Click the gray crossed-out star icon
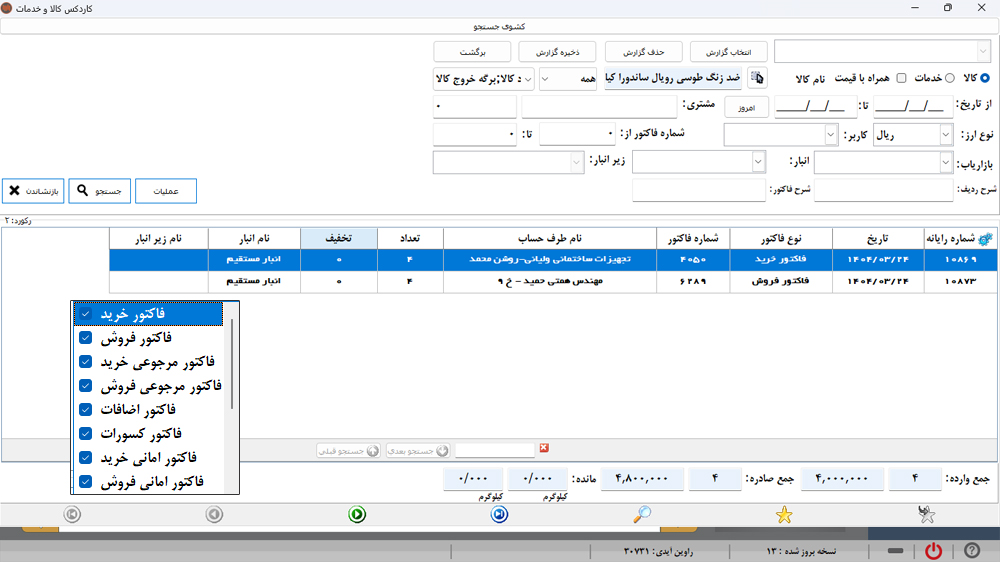This screenshot has width=1000, height=562. point(927,515)
